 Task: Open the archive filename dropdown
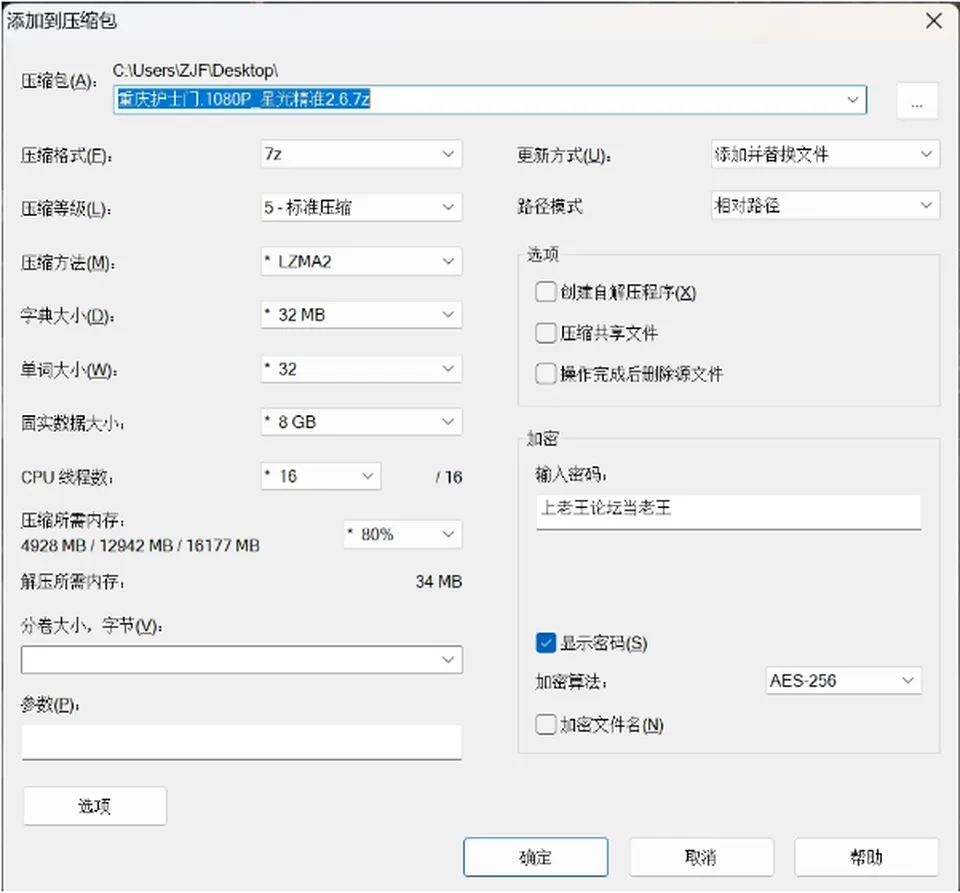pos(852,99)
